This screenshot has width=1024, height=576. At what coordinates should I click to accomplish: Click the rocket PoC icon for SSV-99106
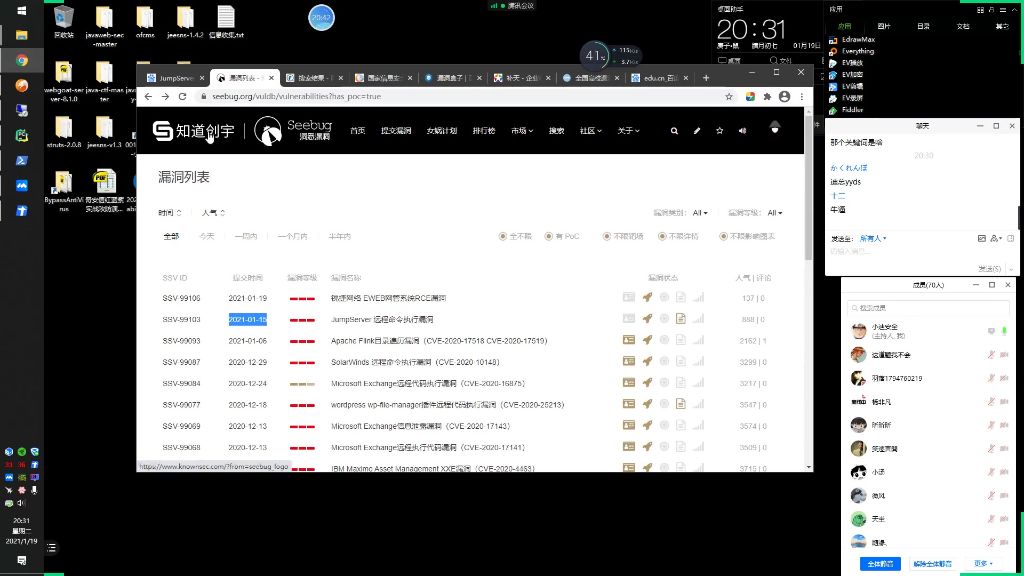pos(647,297)
